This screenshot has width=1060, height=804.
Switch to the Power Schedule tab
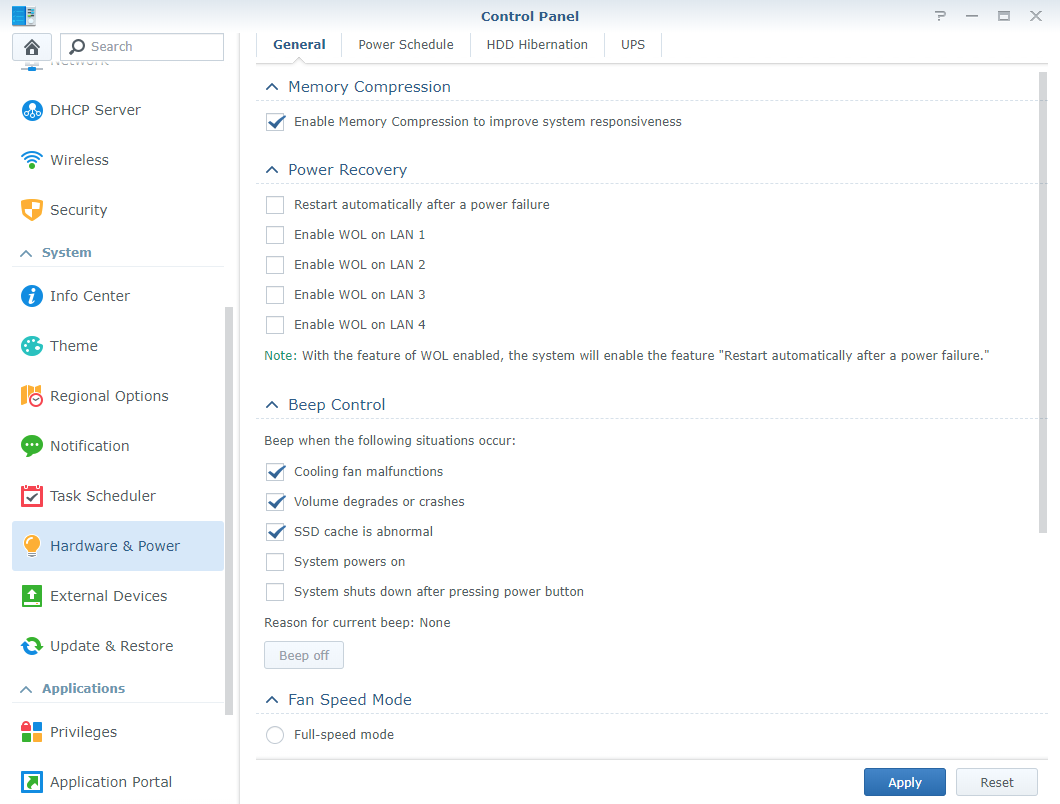pos(406,45)
